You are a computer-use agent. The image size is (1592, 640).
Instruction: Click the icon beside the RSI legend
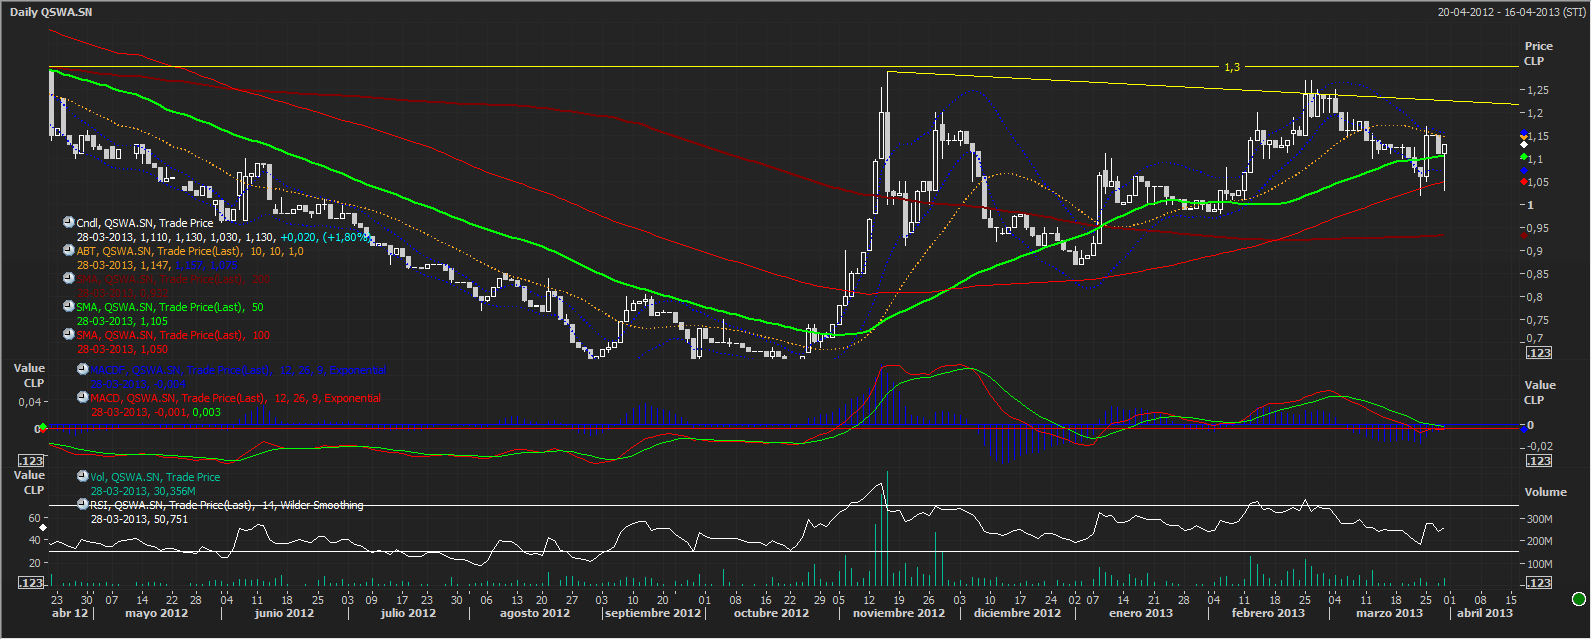point(83,505)
